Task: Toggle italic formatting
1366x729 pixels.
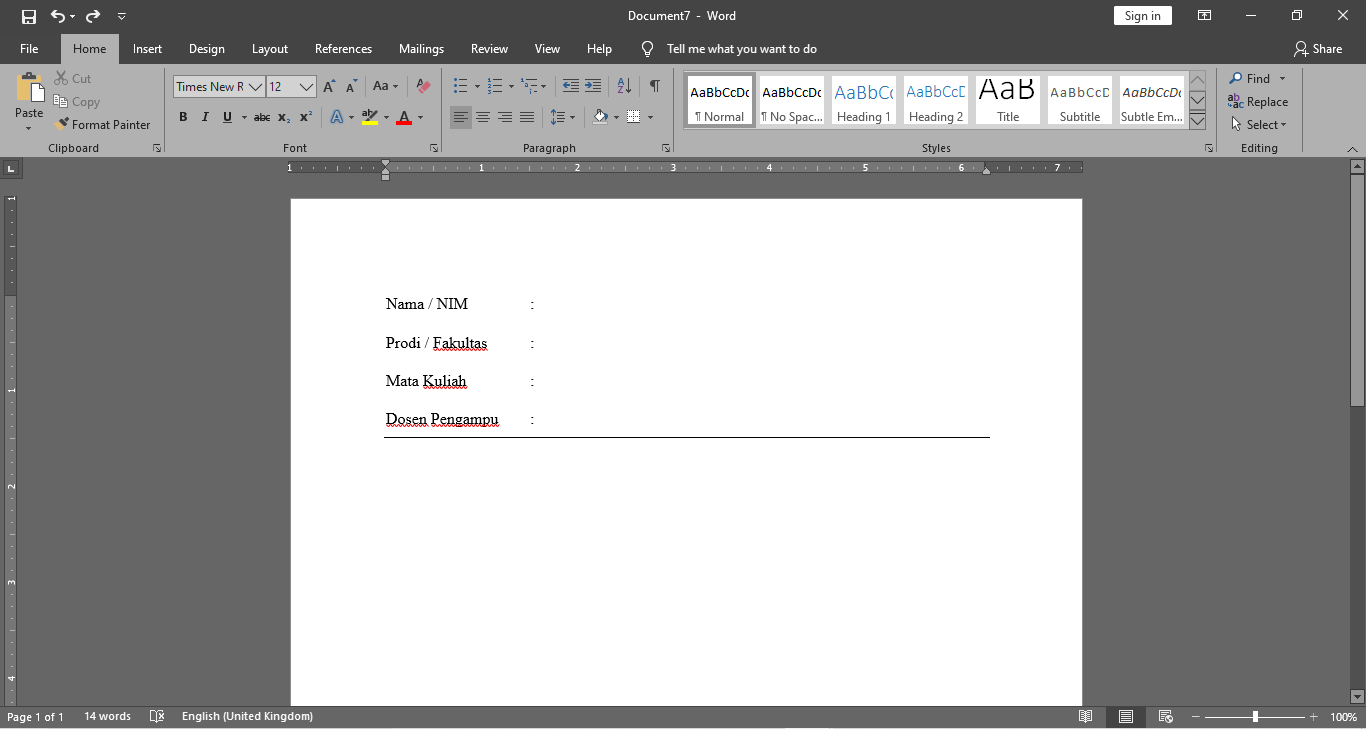Action: pos(205,117)
